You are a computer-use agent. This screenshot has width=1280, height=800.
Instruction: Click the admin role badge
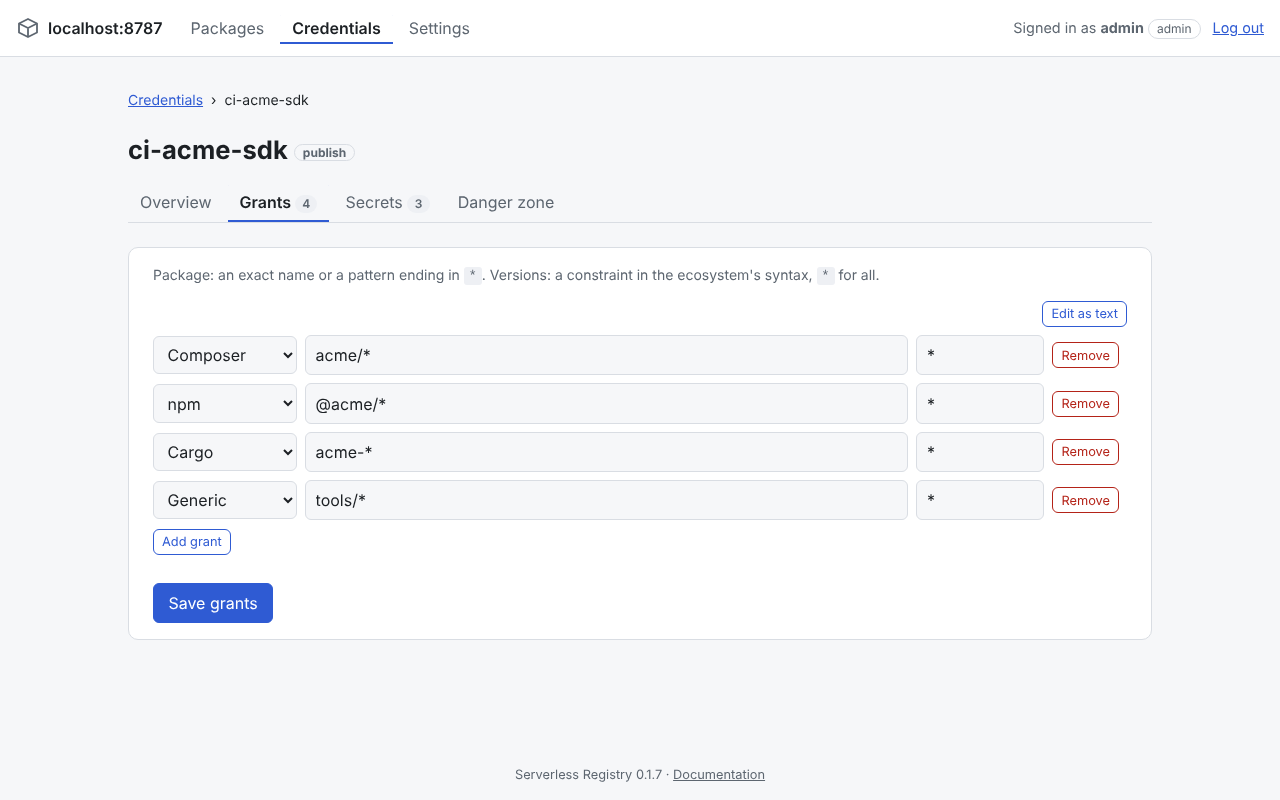(x=1174, y=29)
